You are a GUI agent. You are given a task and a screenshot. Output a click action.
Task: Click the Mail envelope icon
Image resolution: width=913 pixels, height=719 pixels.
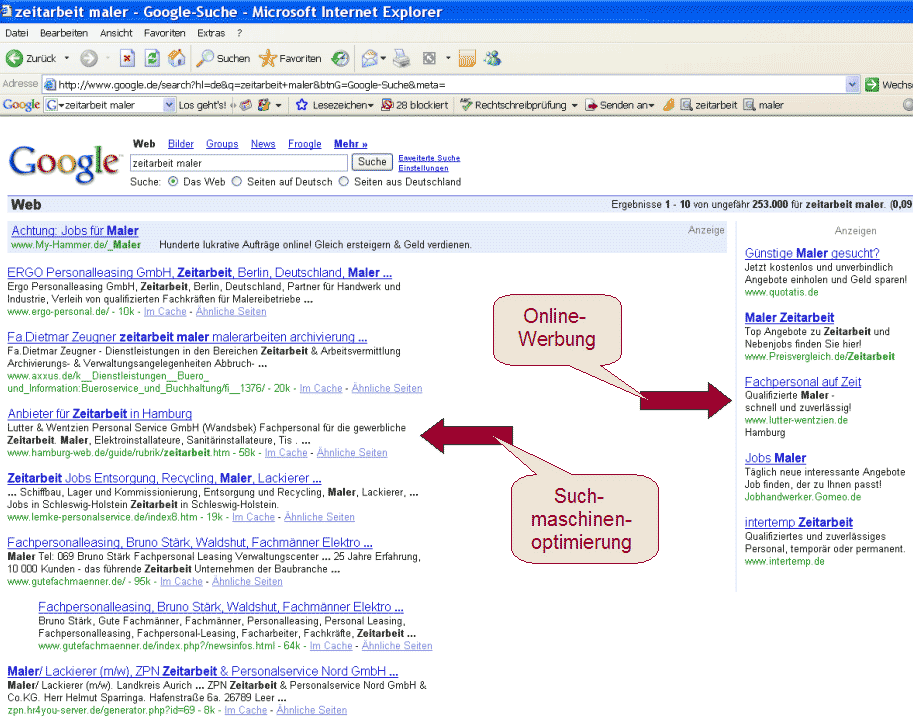click(x=369, y=58)
